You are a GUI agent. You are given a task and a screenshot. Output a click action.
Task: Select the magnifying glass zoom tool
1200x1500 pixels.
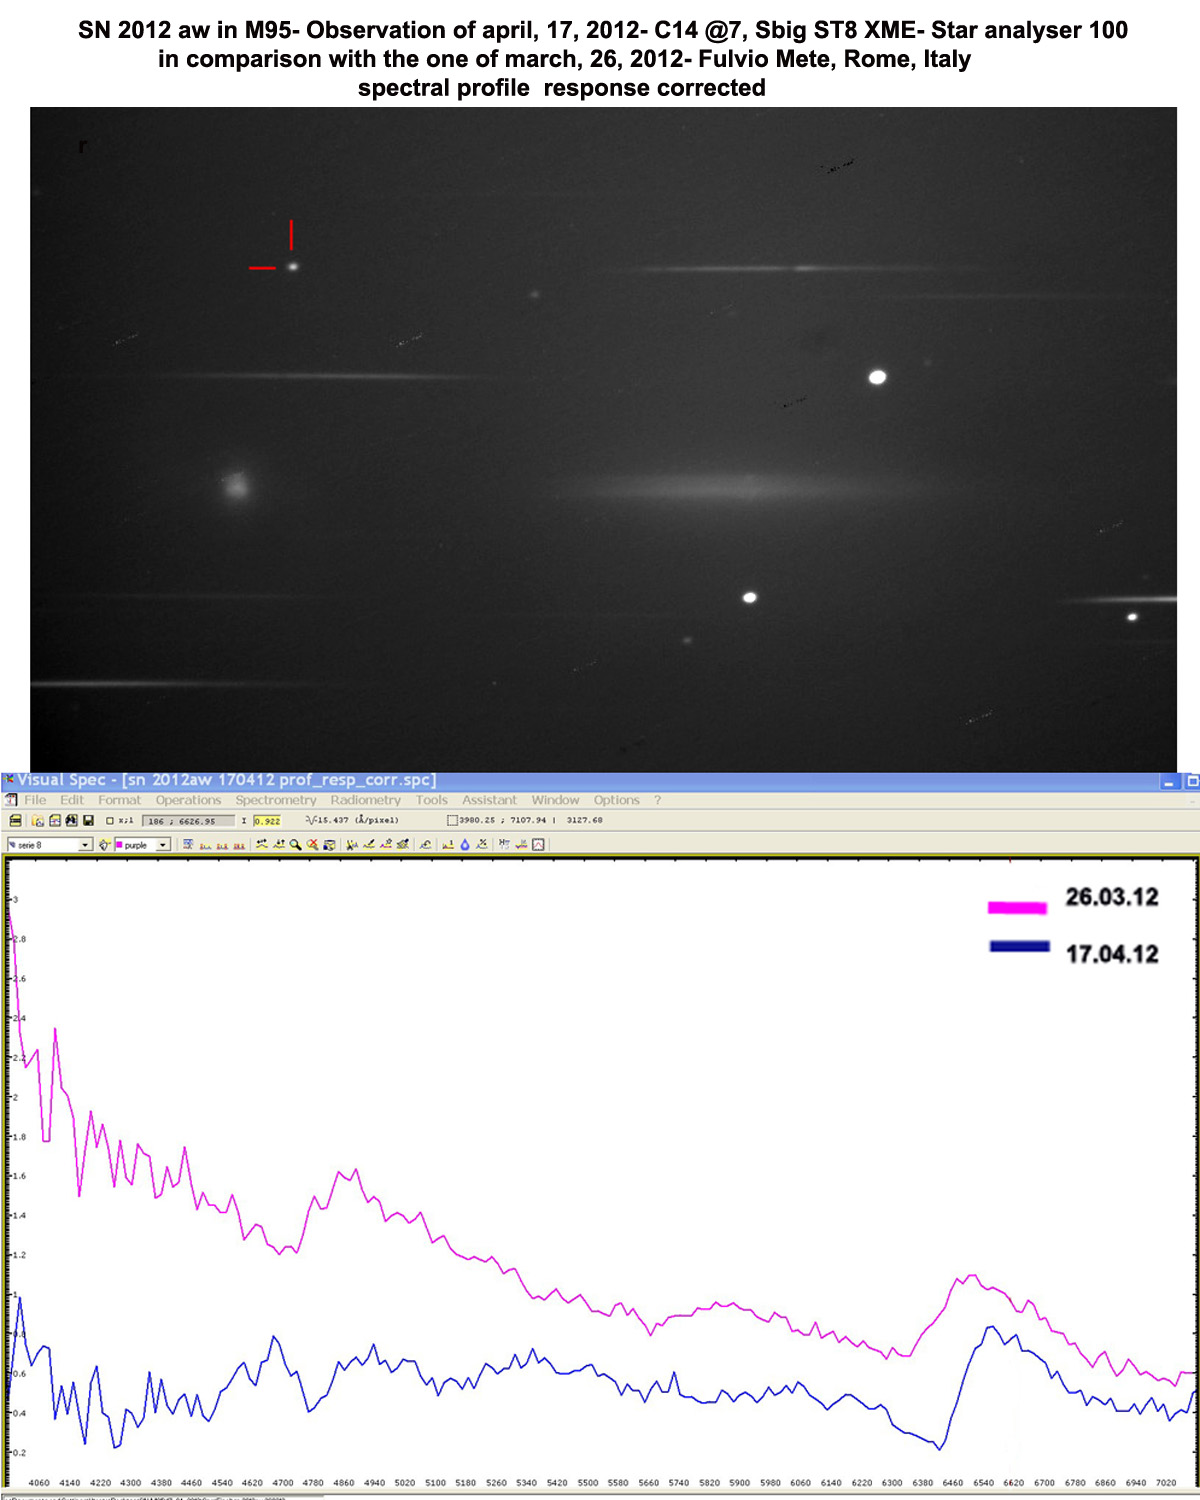(x=295, y=844)
